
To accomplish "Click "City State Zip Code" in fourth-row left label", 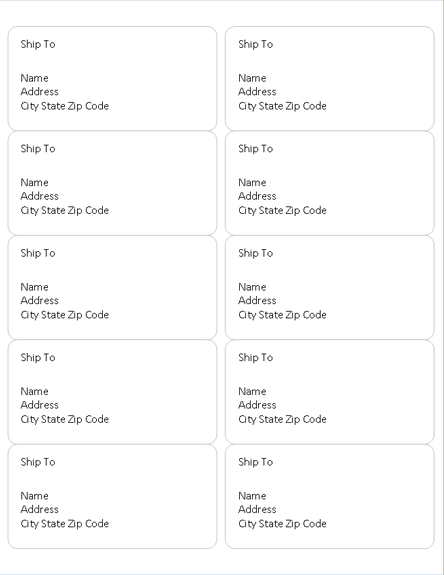I will pos(65,420).
